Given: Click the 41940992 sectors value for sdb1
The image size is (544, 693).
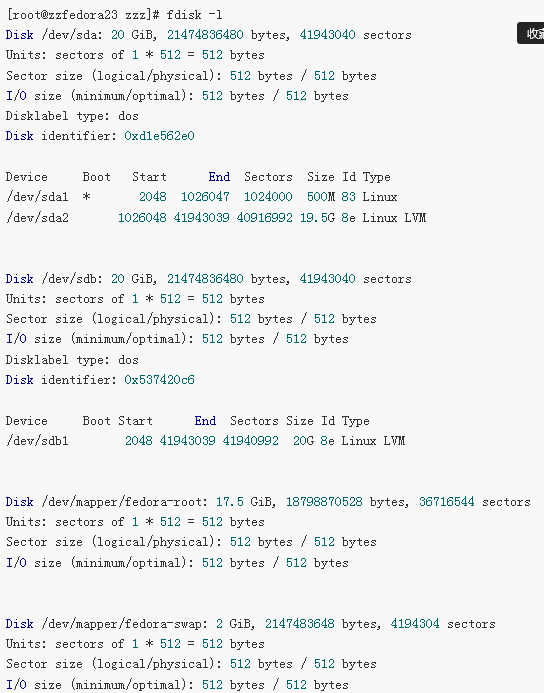Looking at the screenshot, I should coord(251,441).
